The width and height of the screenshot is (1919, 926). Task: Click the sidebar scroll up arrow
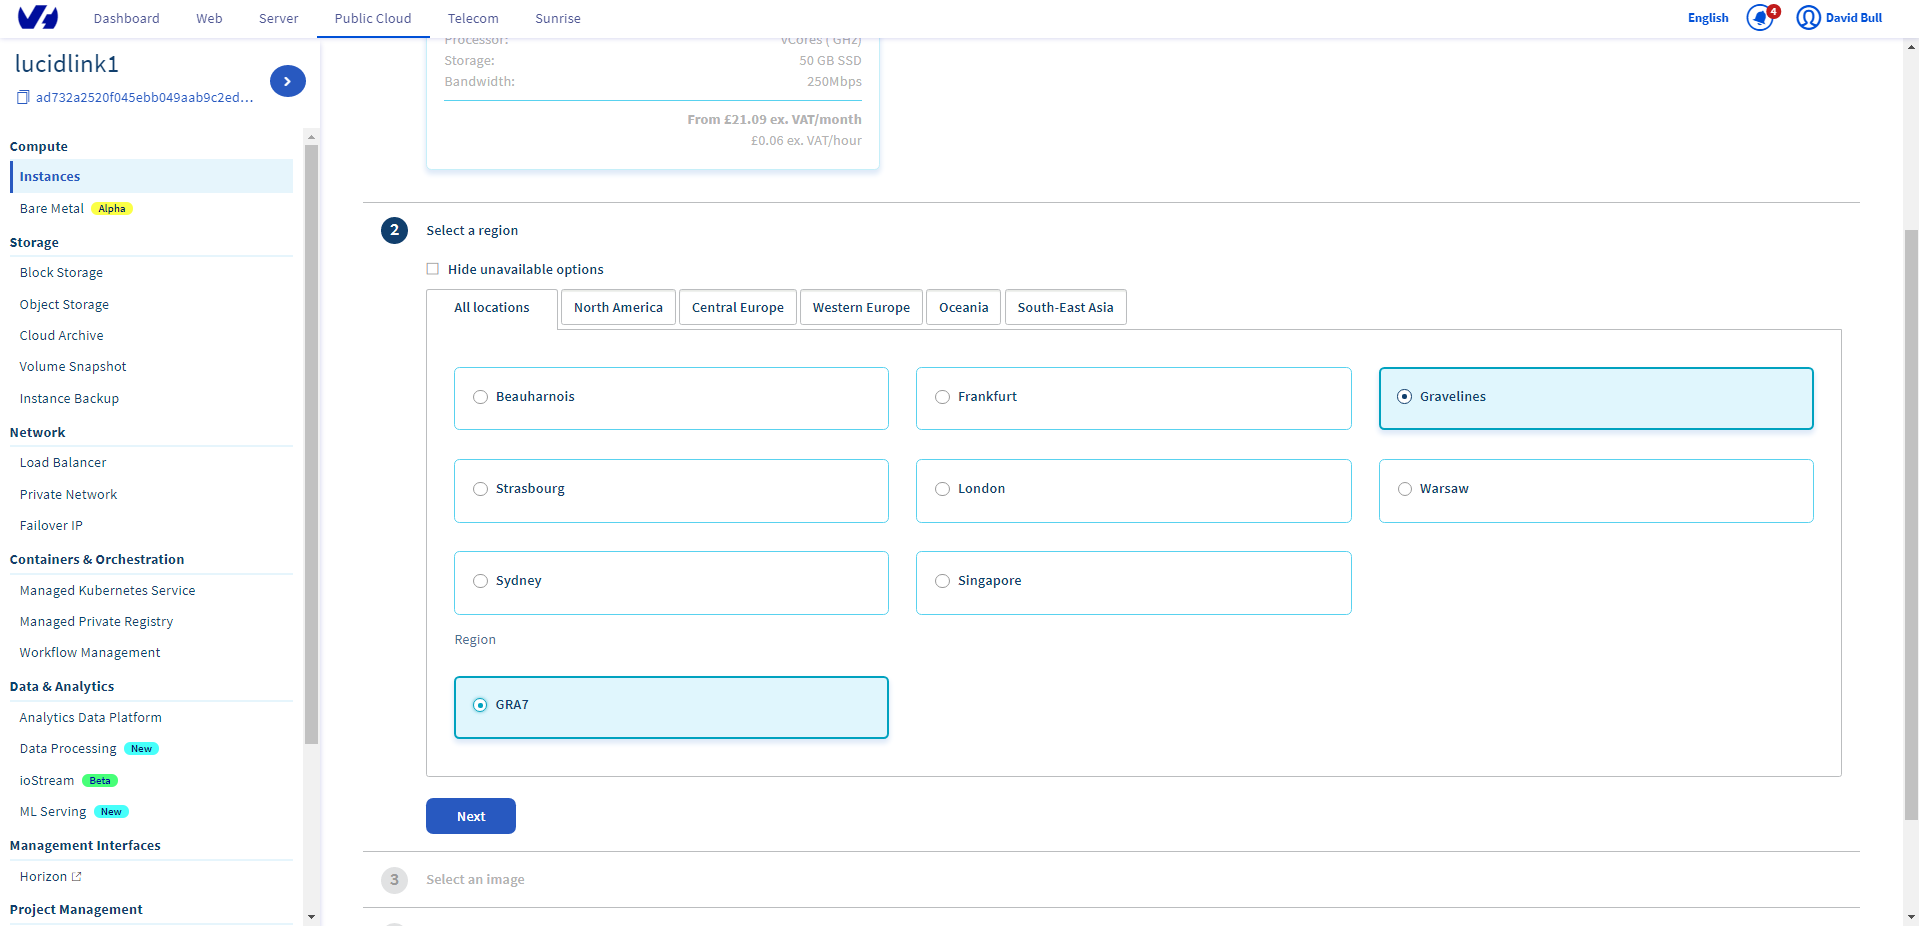[x=311, y=137]
